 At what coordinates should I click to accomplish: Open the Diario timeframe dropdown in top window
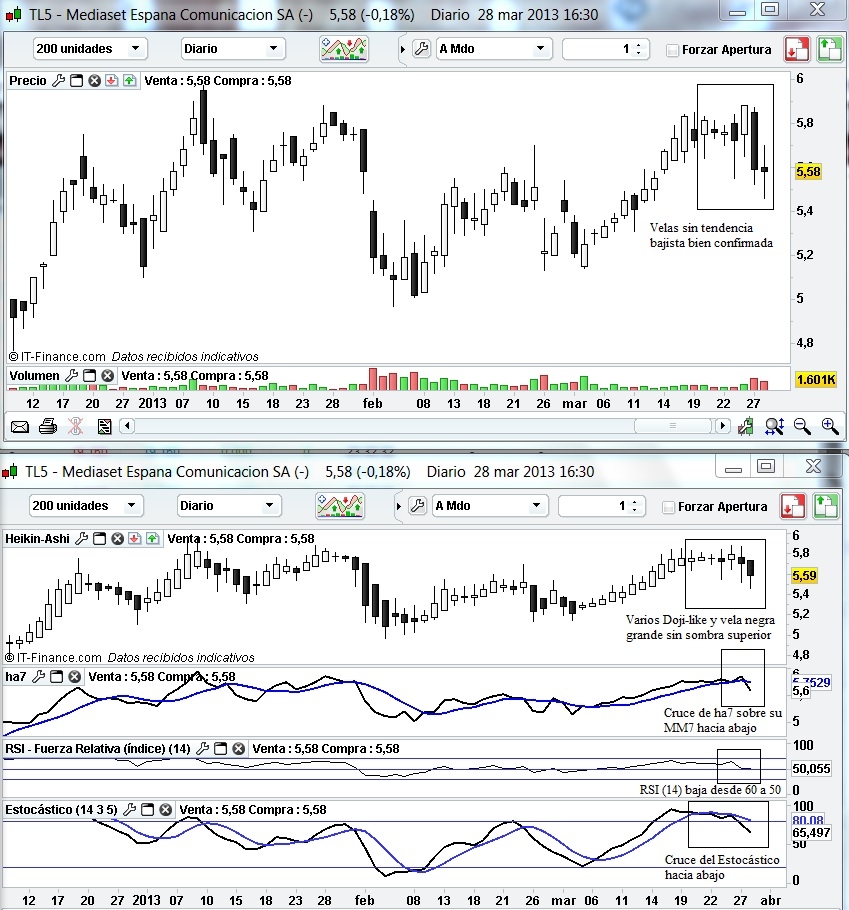coord(233,49)
